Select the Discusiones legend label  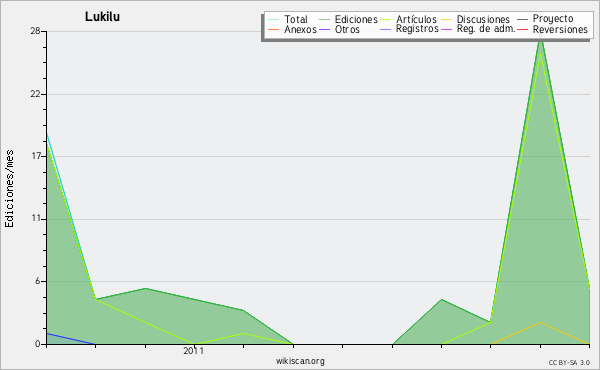tap(483, 19)
